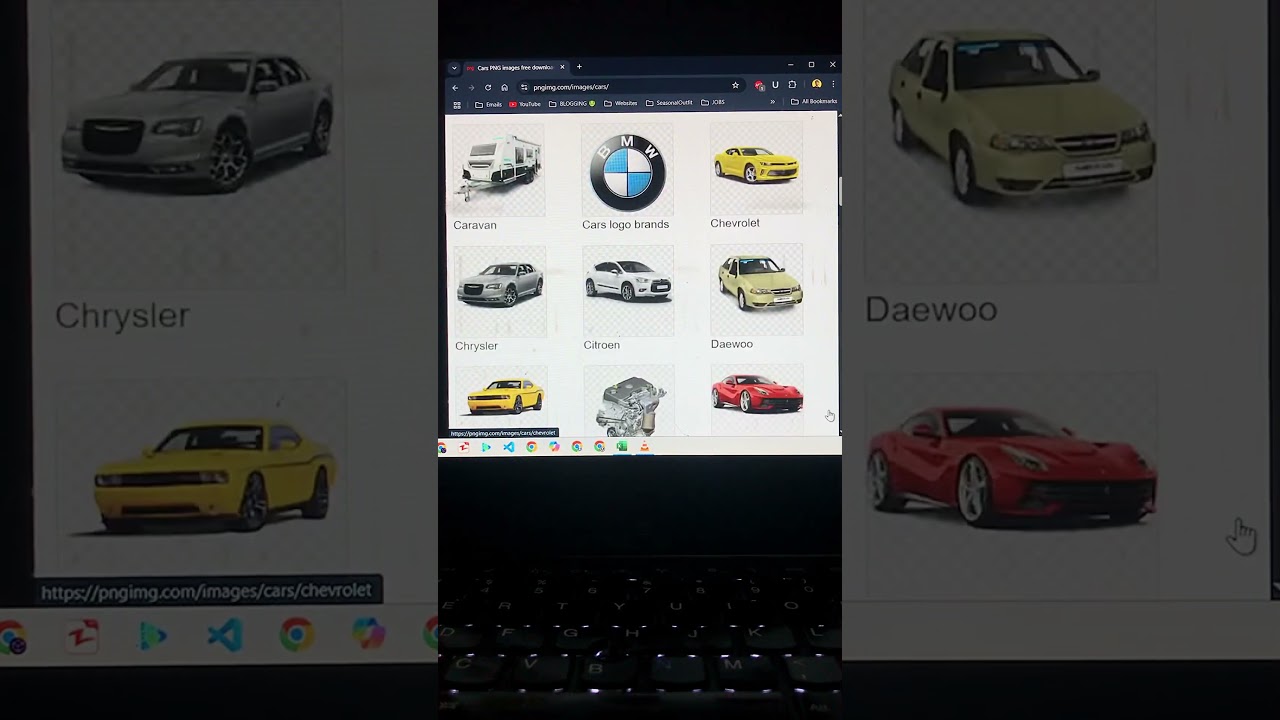Open VS Code from the taskbar
1280x720 pixels.
508,447
